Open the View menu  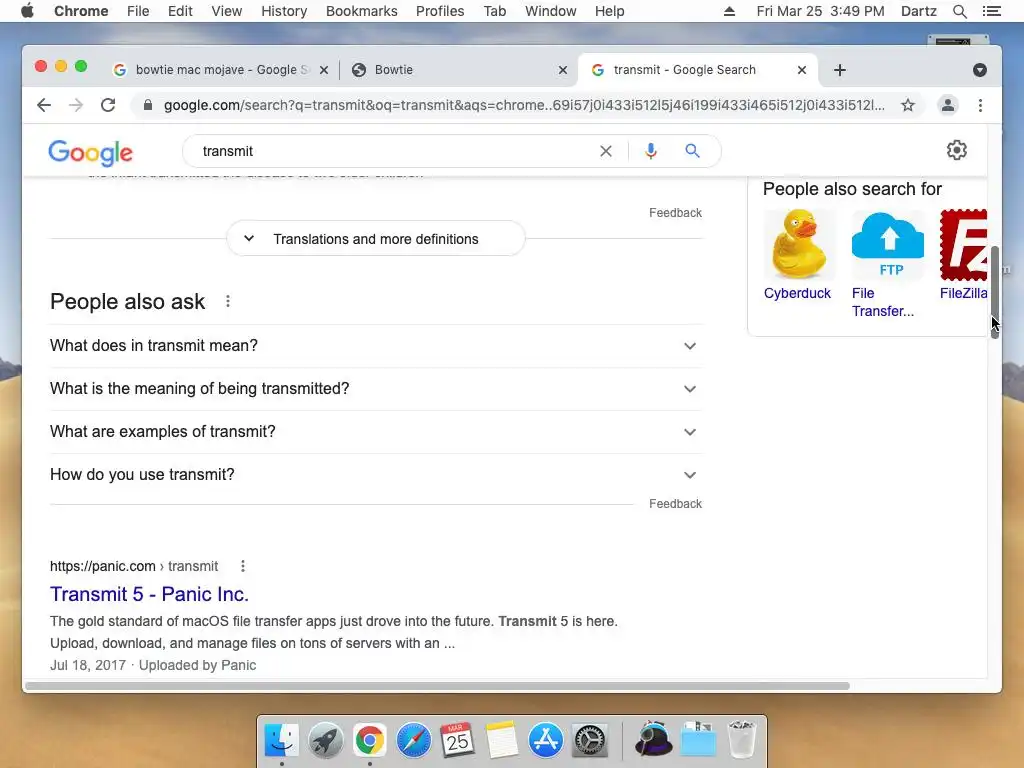click(227, 11)
